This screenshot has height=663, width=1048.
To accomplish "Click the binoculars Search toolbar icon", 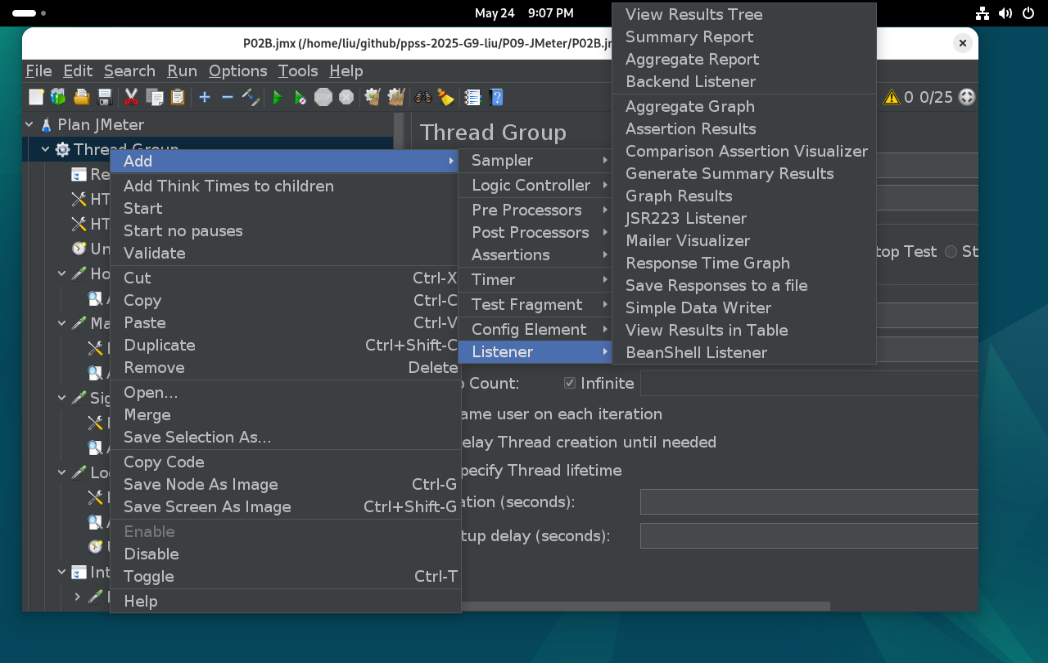I will point(423,98).
